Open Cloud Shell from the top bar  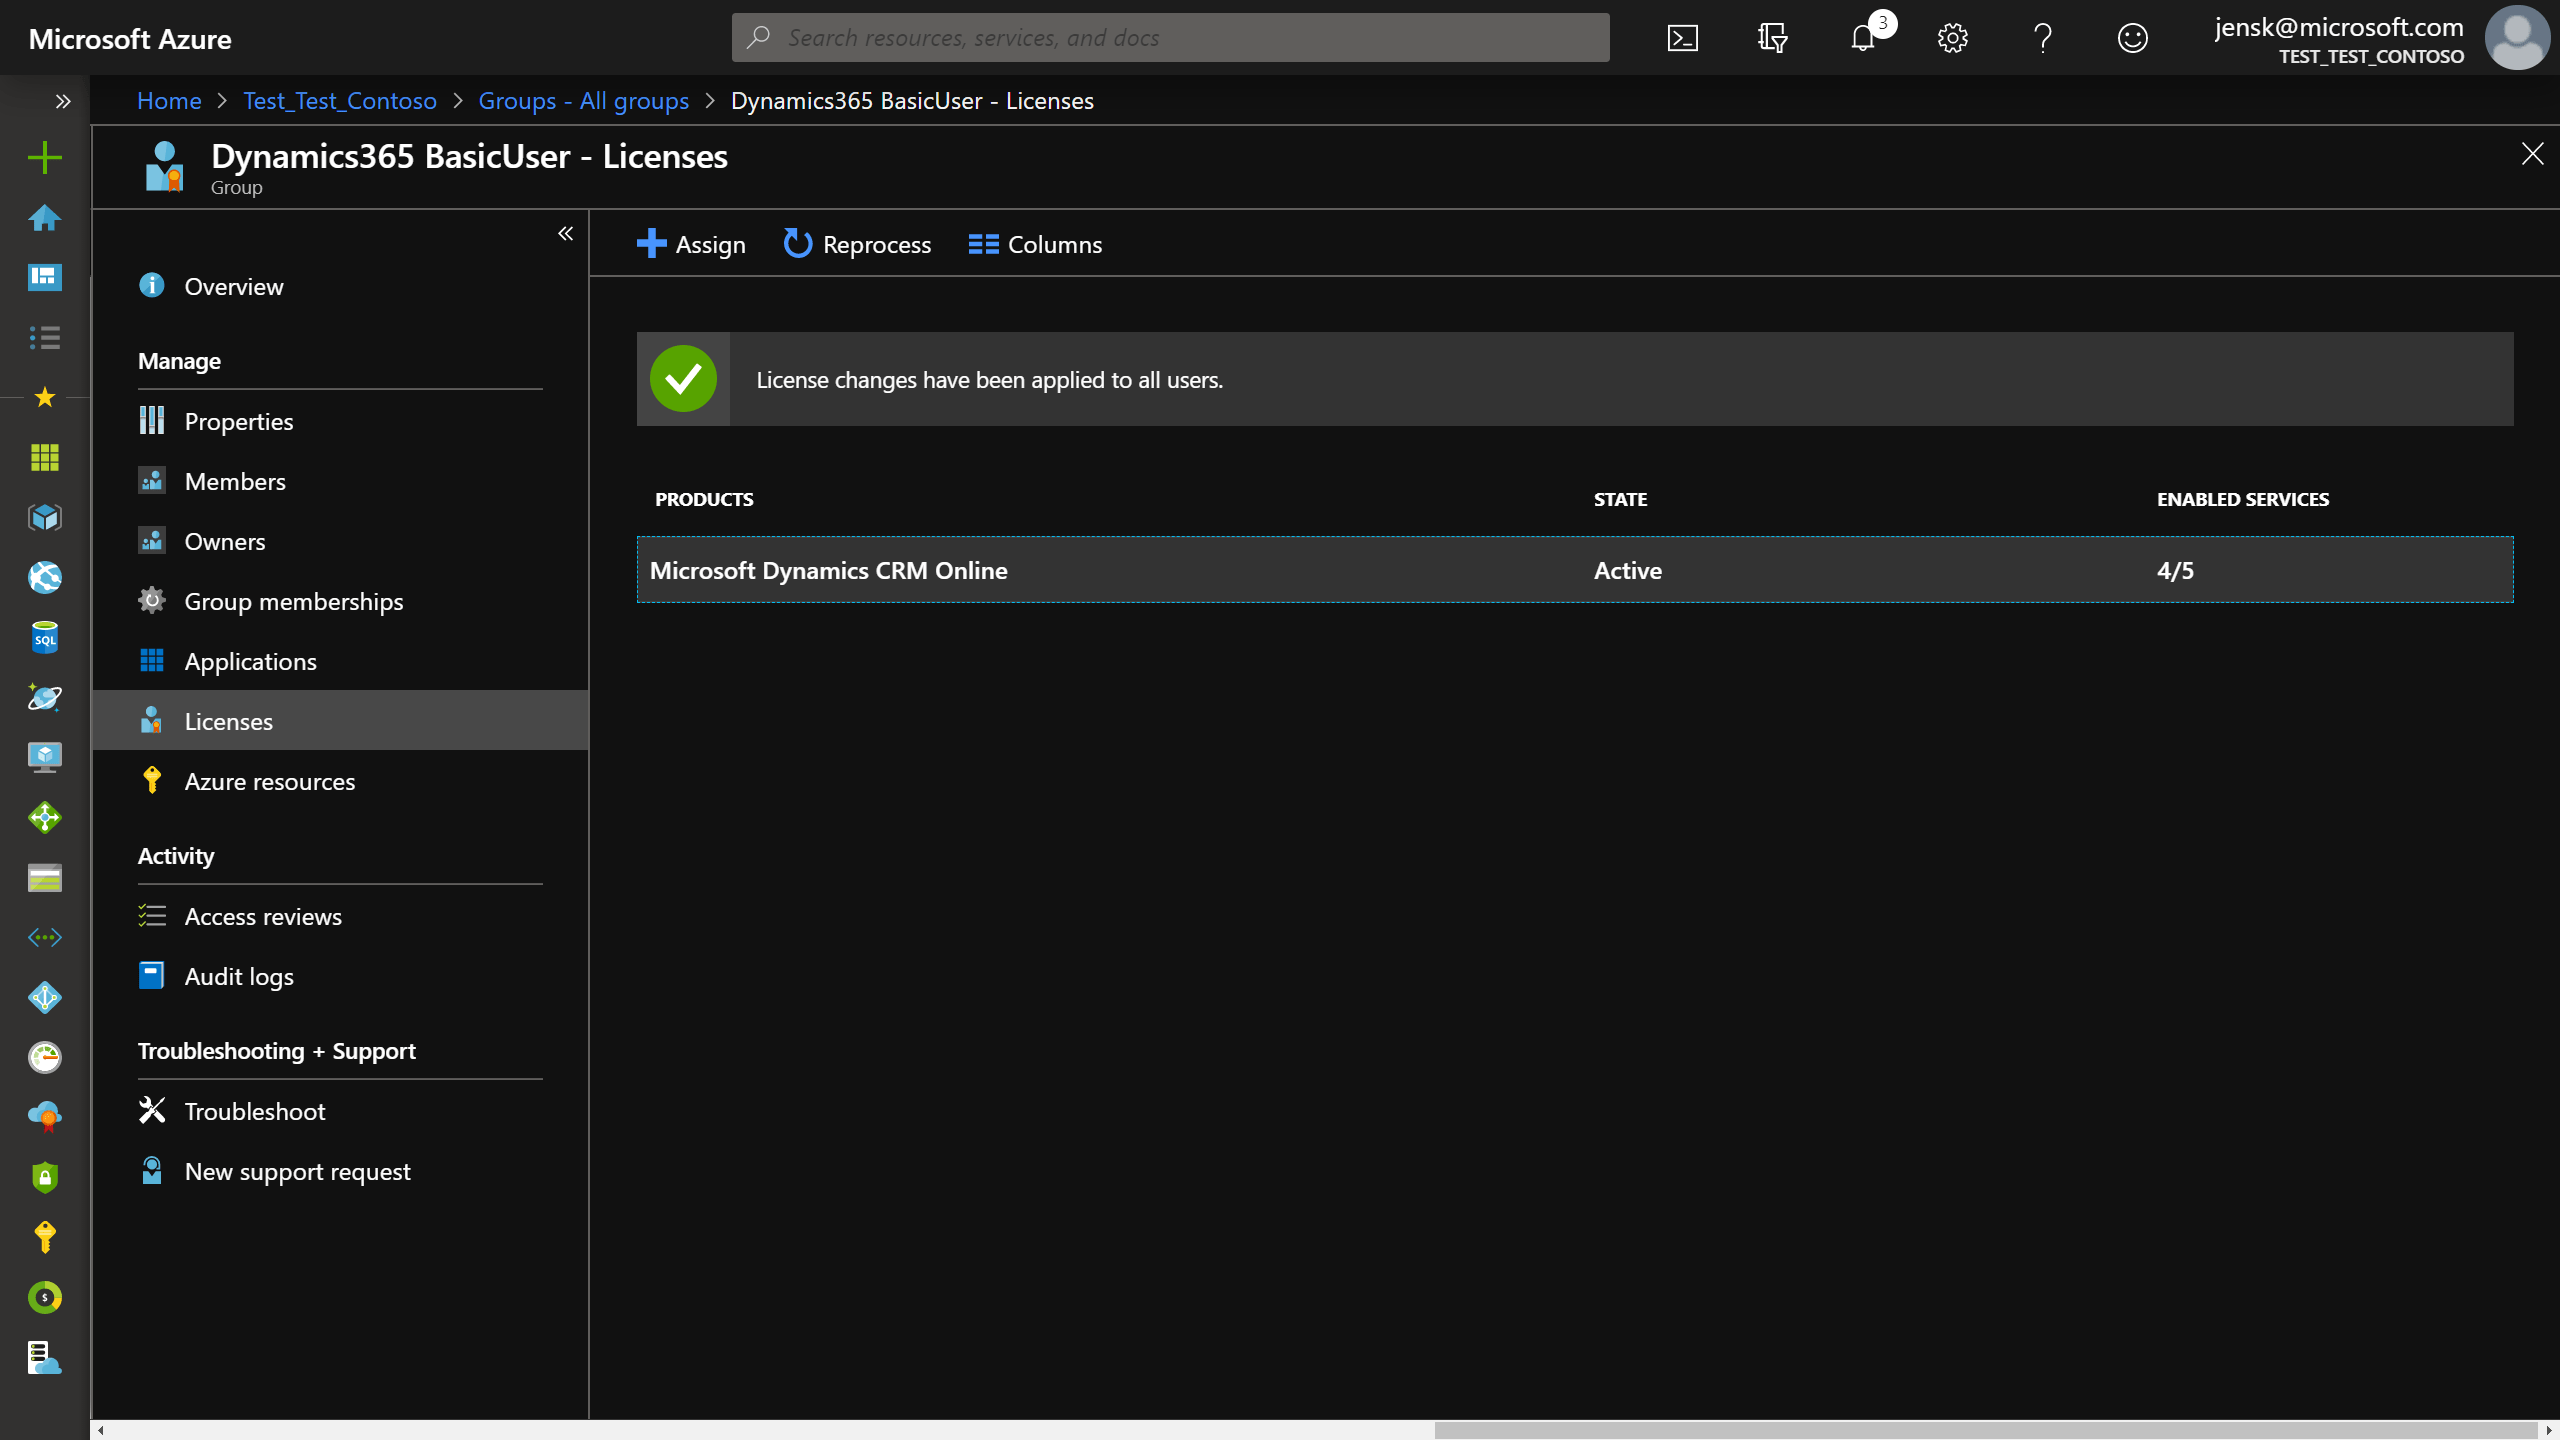(x=1683, y=38)
